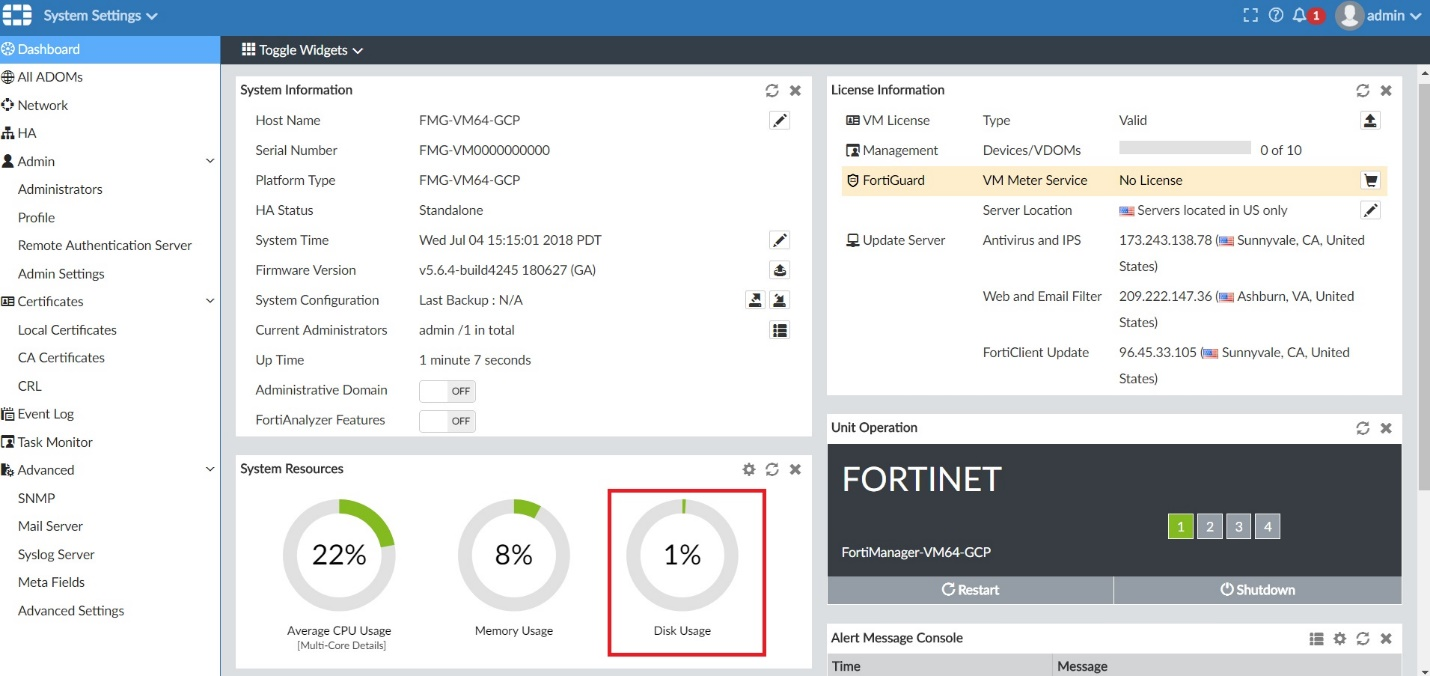Toggle the Administrative Domain switch

[x=447, y=391]
